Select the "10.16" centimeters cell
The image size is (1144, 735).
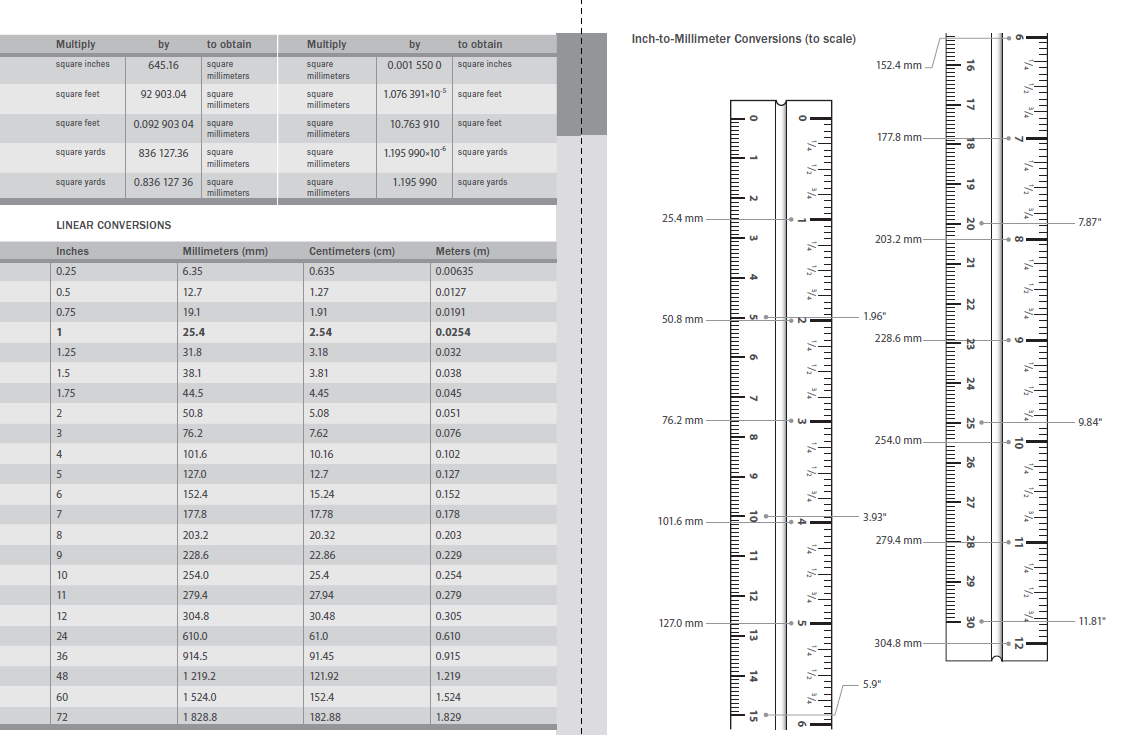click(321, 454)
